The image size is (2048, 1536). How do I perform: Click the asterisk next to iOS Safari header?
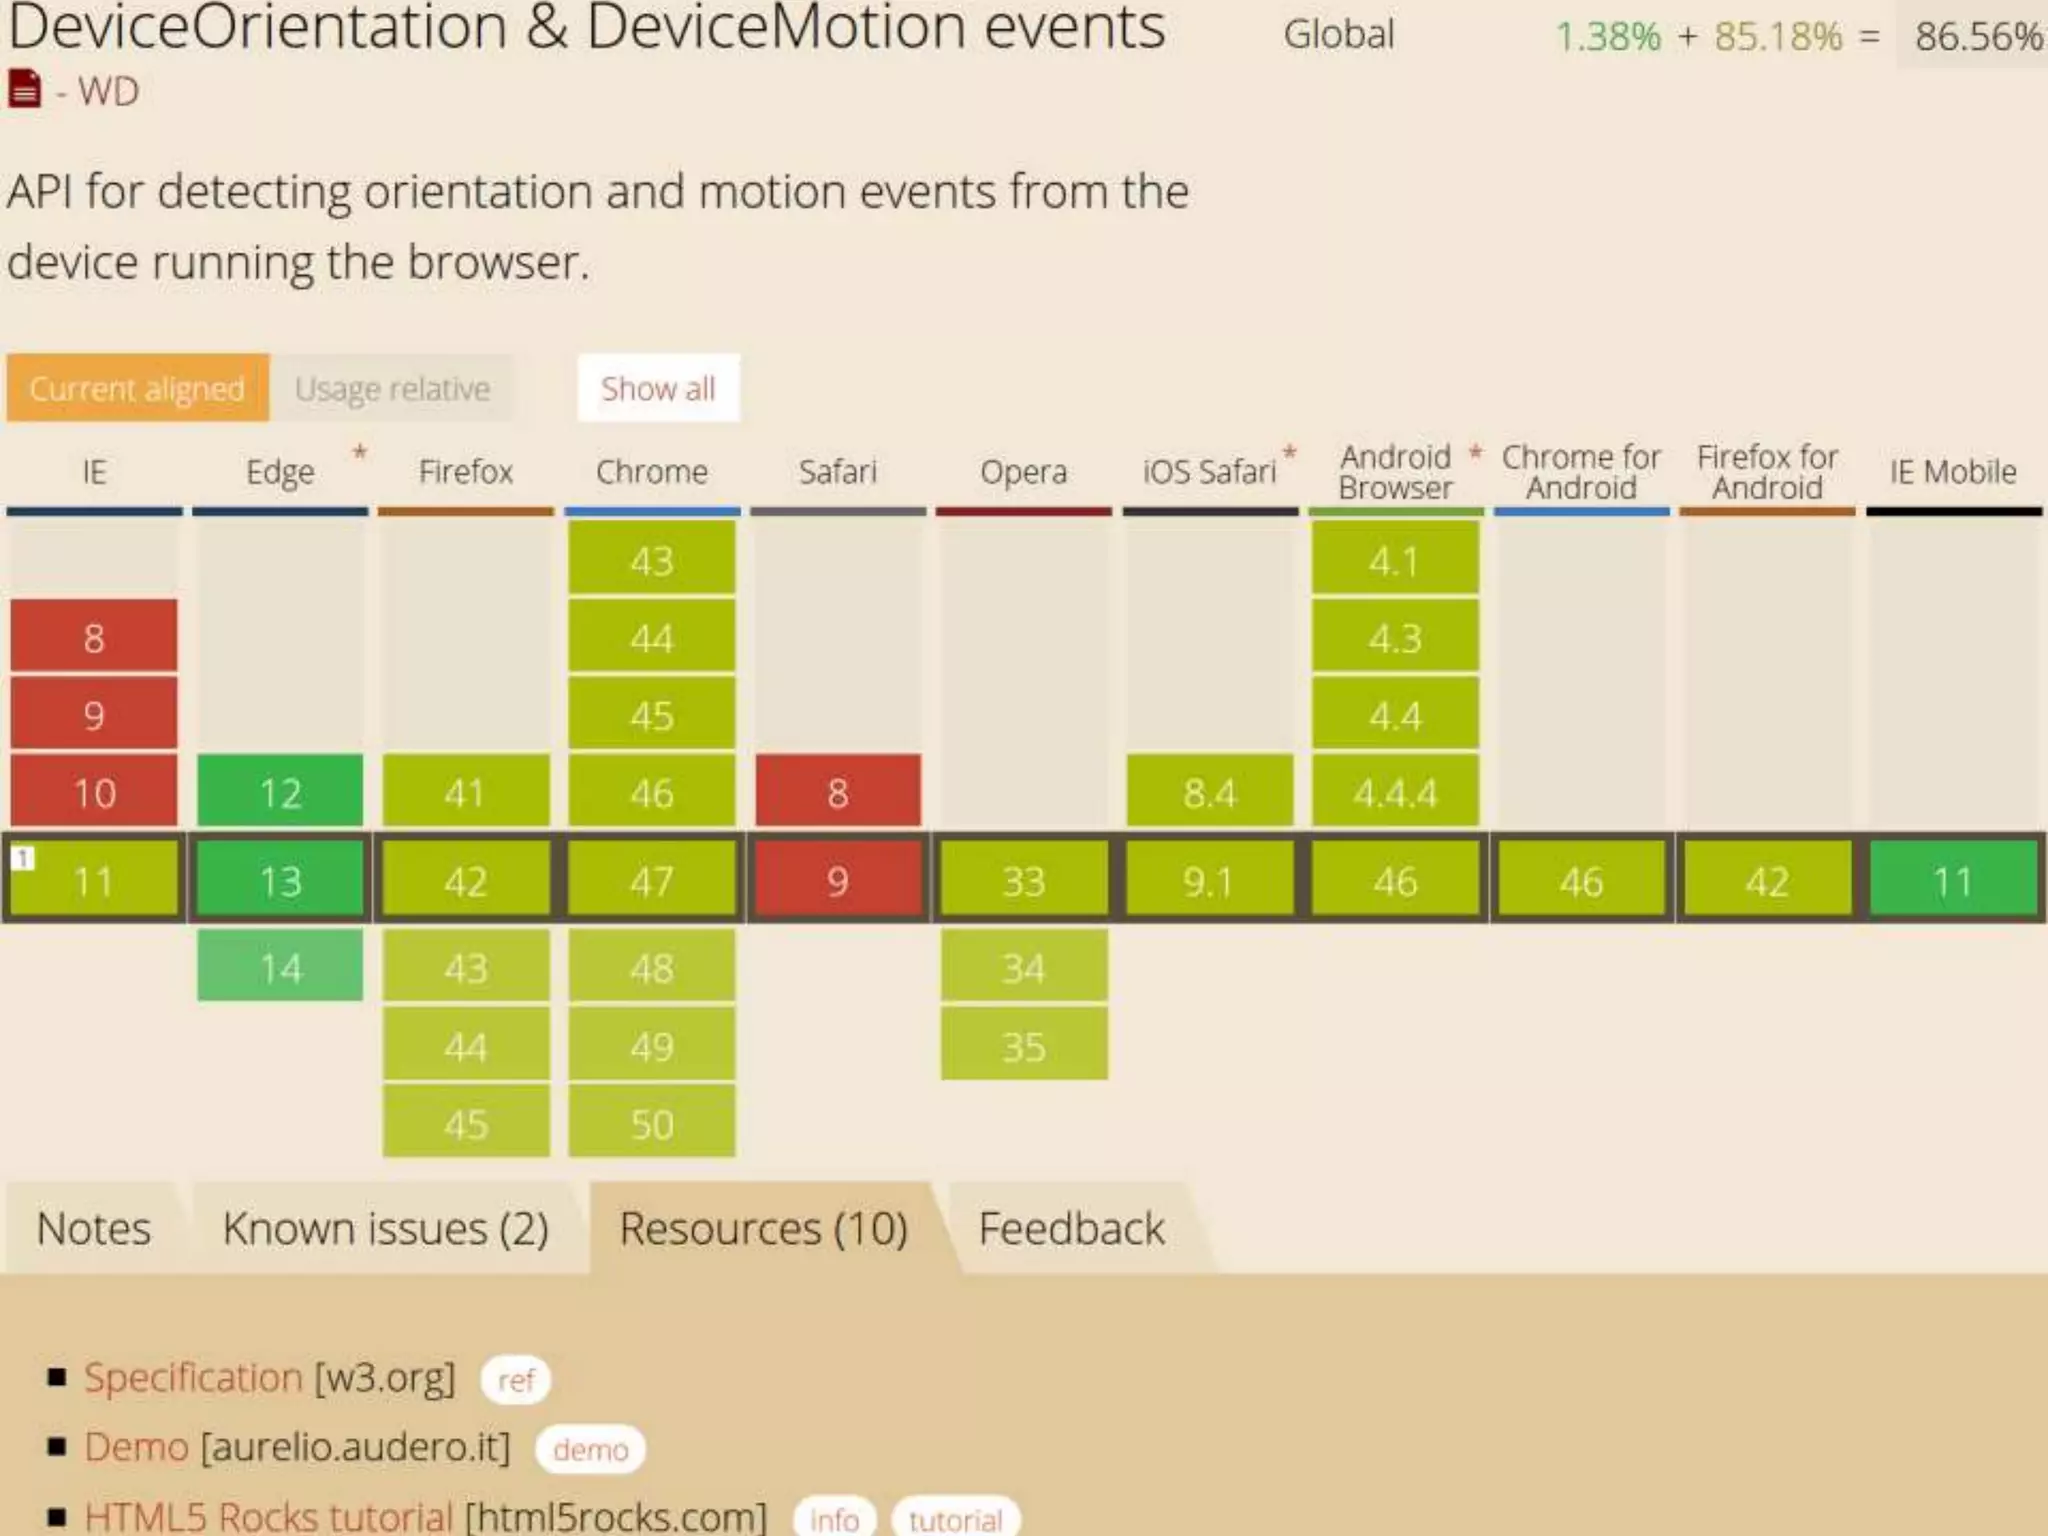point(1290,455)
